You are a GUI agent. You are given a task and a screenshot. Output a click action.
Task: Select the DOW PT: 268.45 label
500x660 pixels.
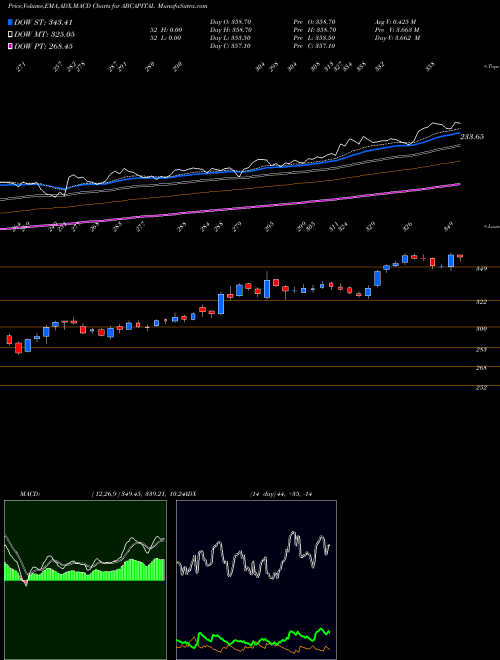tap(43, 46)
